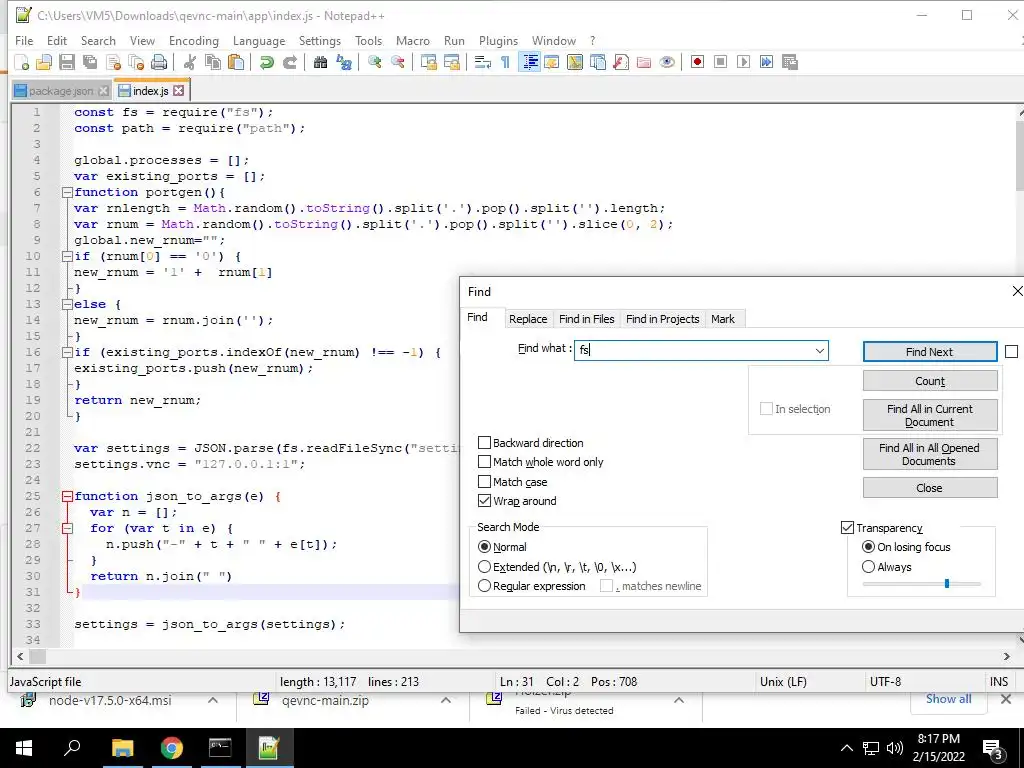Click the Zoom Out magnifier icon
Screen dimensions: 1024x768
398,62
